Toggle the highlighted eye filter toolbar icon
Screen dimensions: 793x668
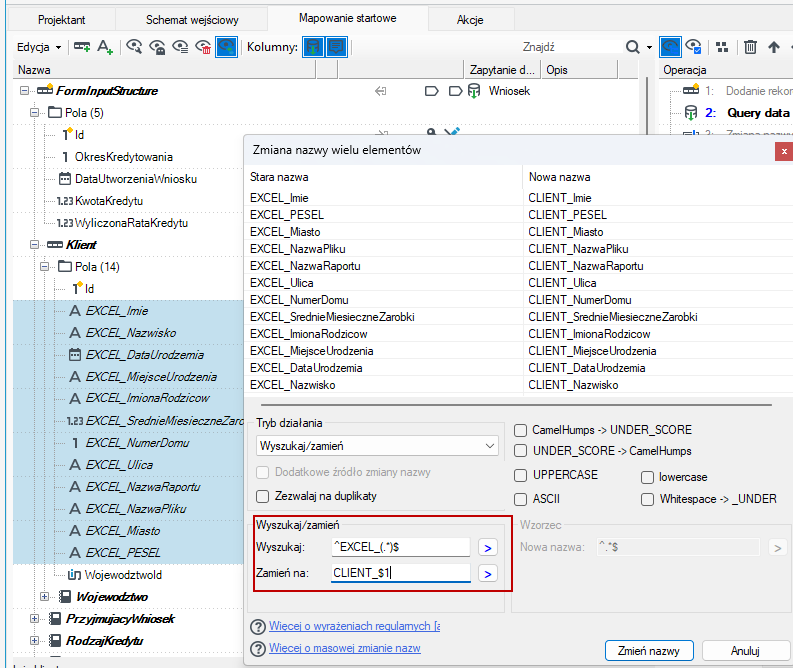click(x=227, y=47)
